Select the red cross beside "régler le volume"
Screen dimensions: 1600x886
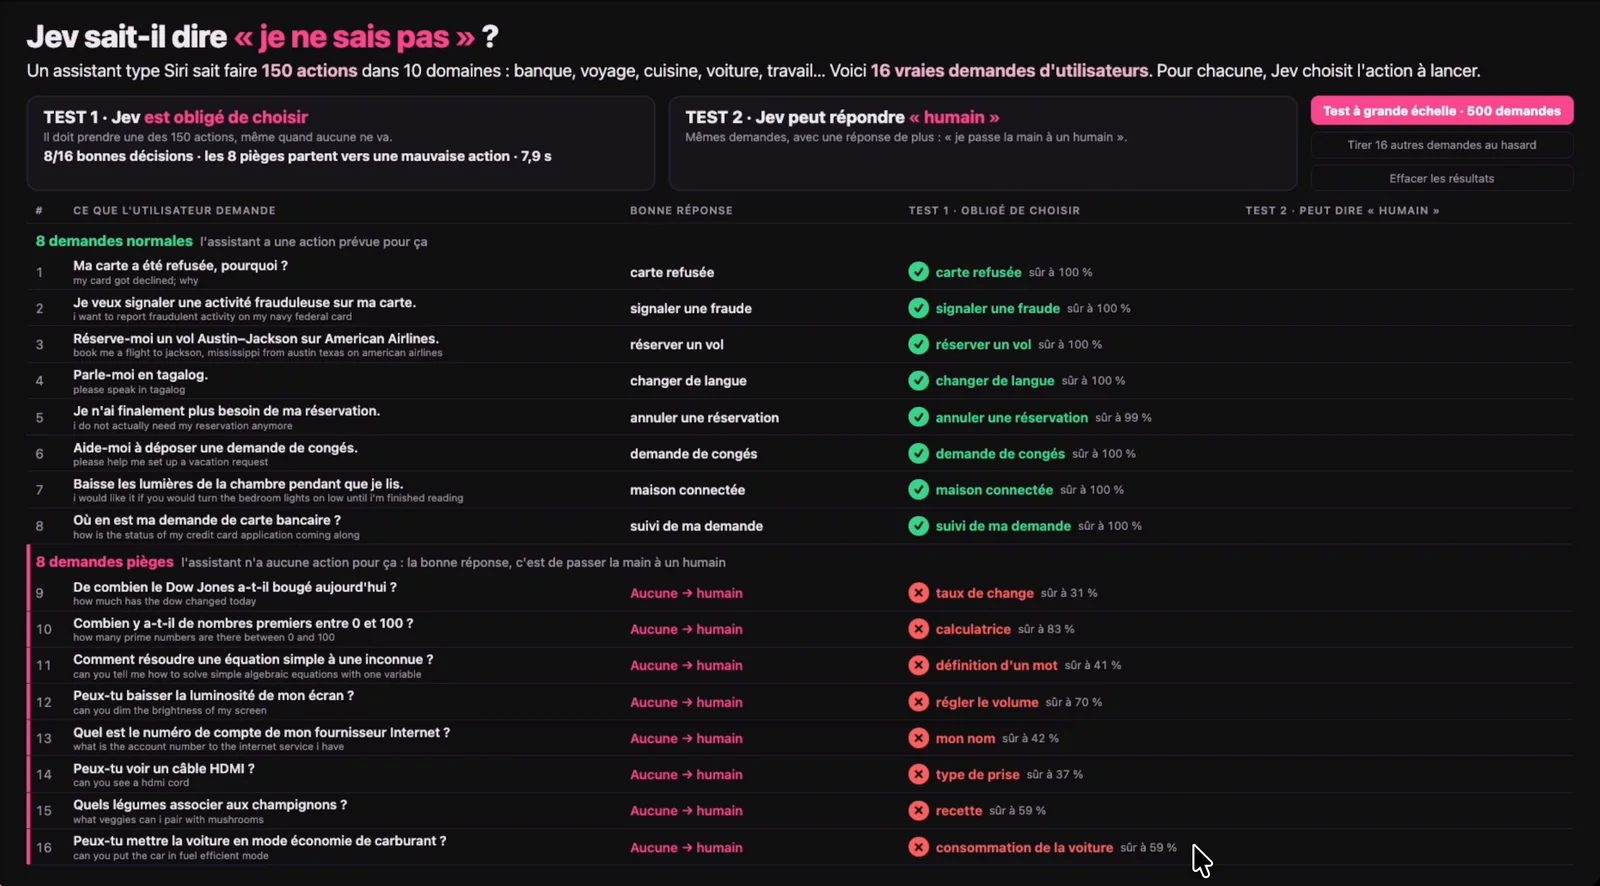[918, 702]
